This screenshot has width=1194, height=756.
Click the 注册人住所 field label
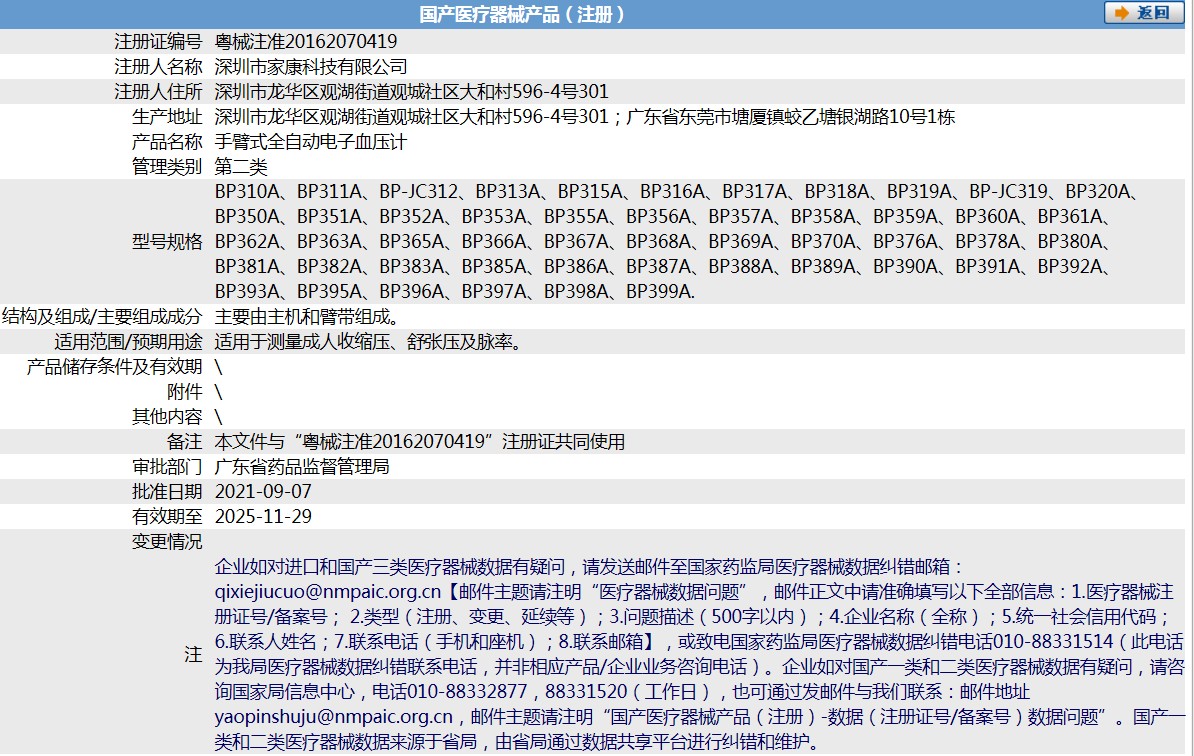click(158, 92)
